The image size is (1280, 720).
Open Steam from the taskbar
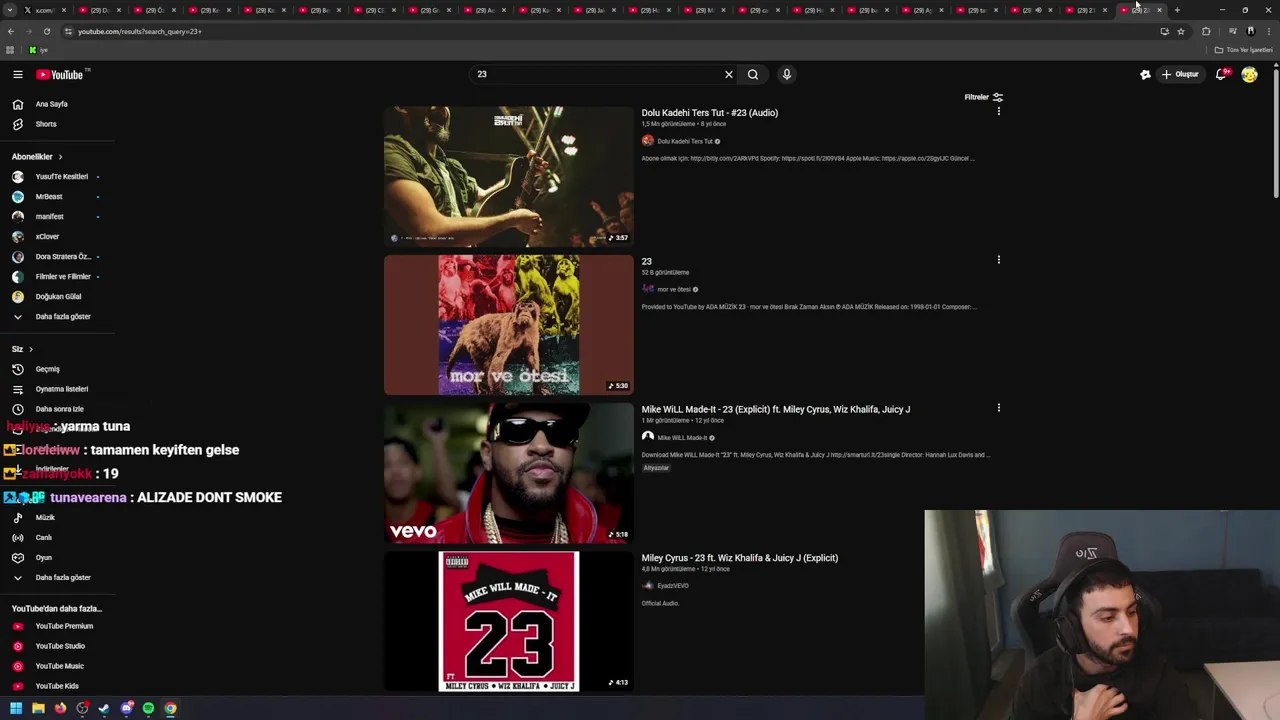104,708
